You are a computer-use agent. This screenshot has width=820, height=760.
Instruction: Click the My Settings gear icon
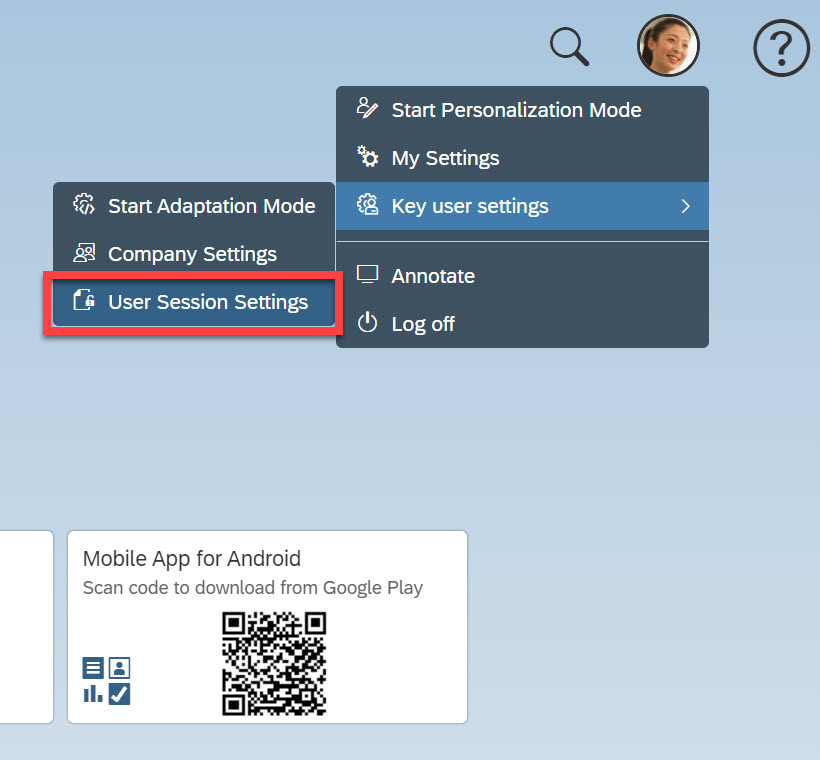[367, 156]
